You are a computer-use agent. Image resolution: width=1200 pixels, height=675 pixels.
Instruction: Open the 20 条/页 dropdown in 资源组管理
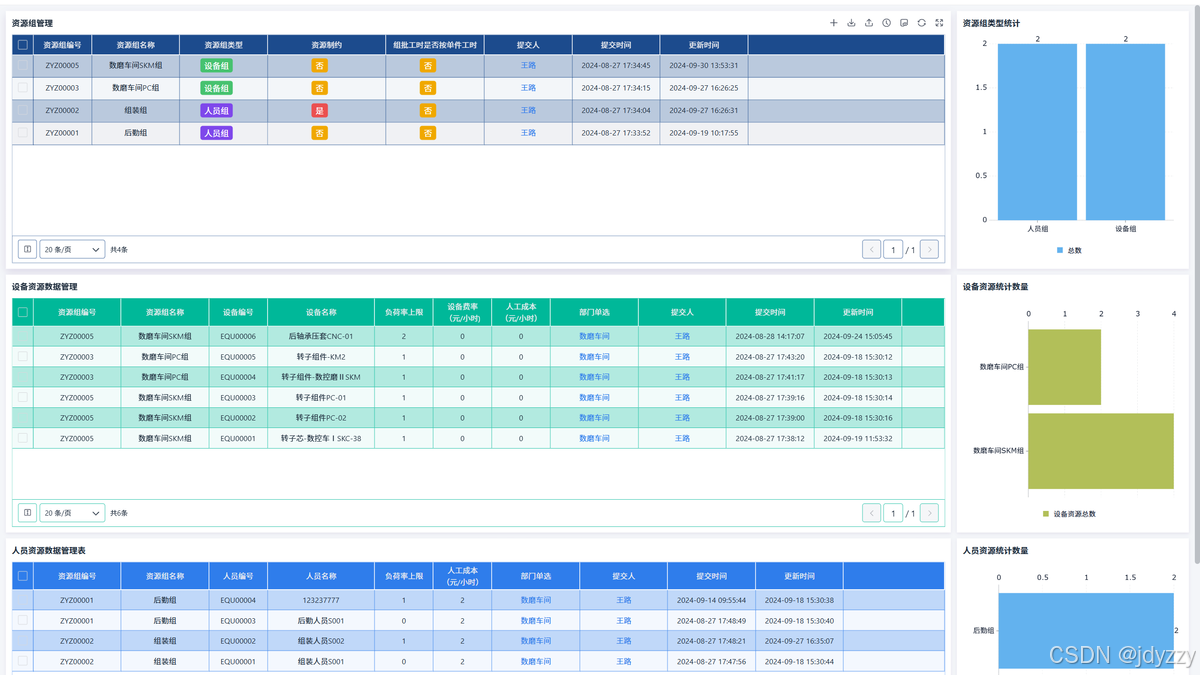[x=73, y=249]
